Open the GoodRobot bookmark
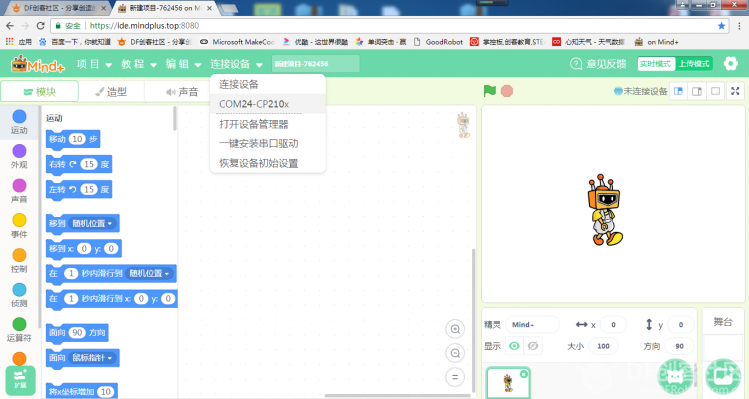The height and width of the screenshot is (399, 749). pos(438,42)
